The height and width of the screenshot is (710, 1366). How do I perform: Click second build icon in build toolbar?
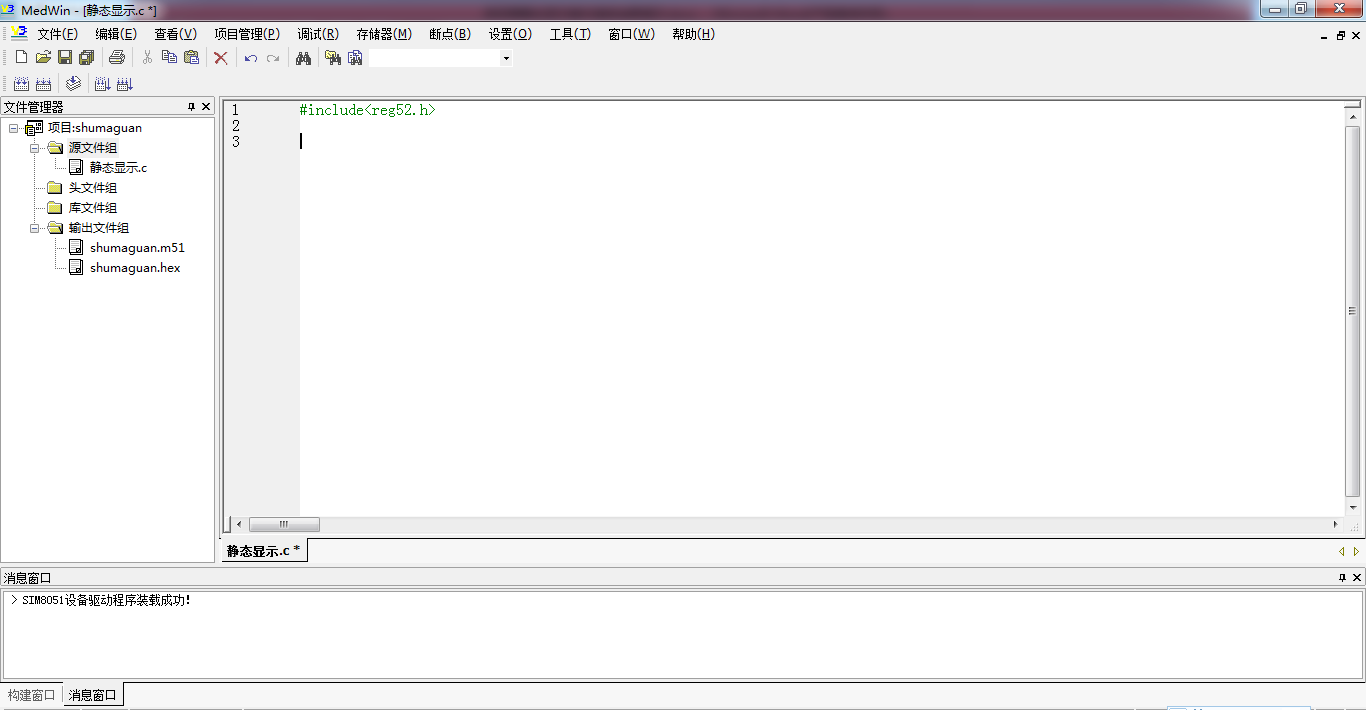[43, 84]
